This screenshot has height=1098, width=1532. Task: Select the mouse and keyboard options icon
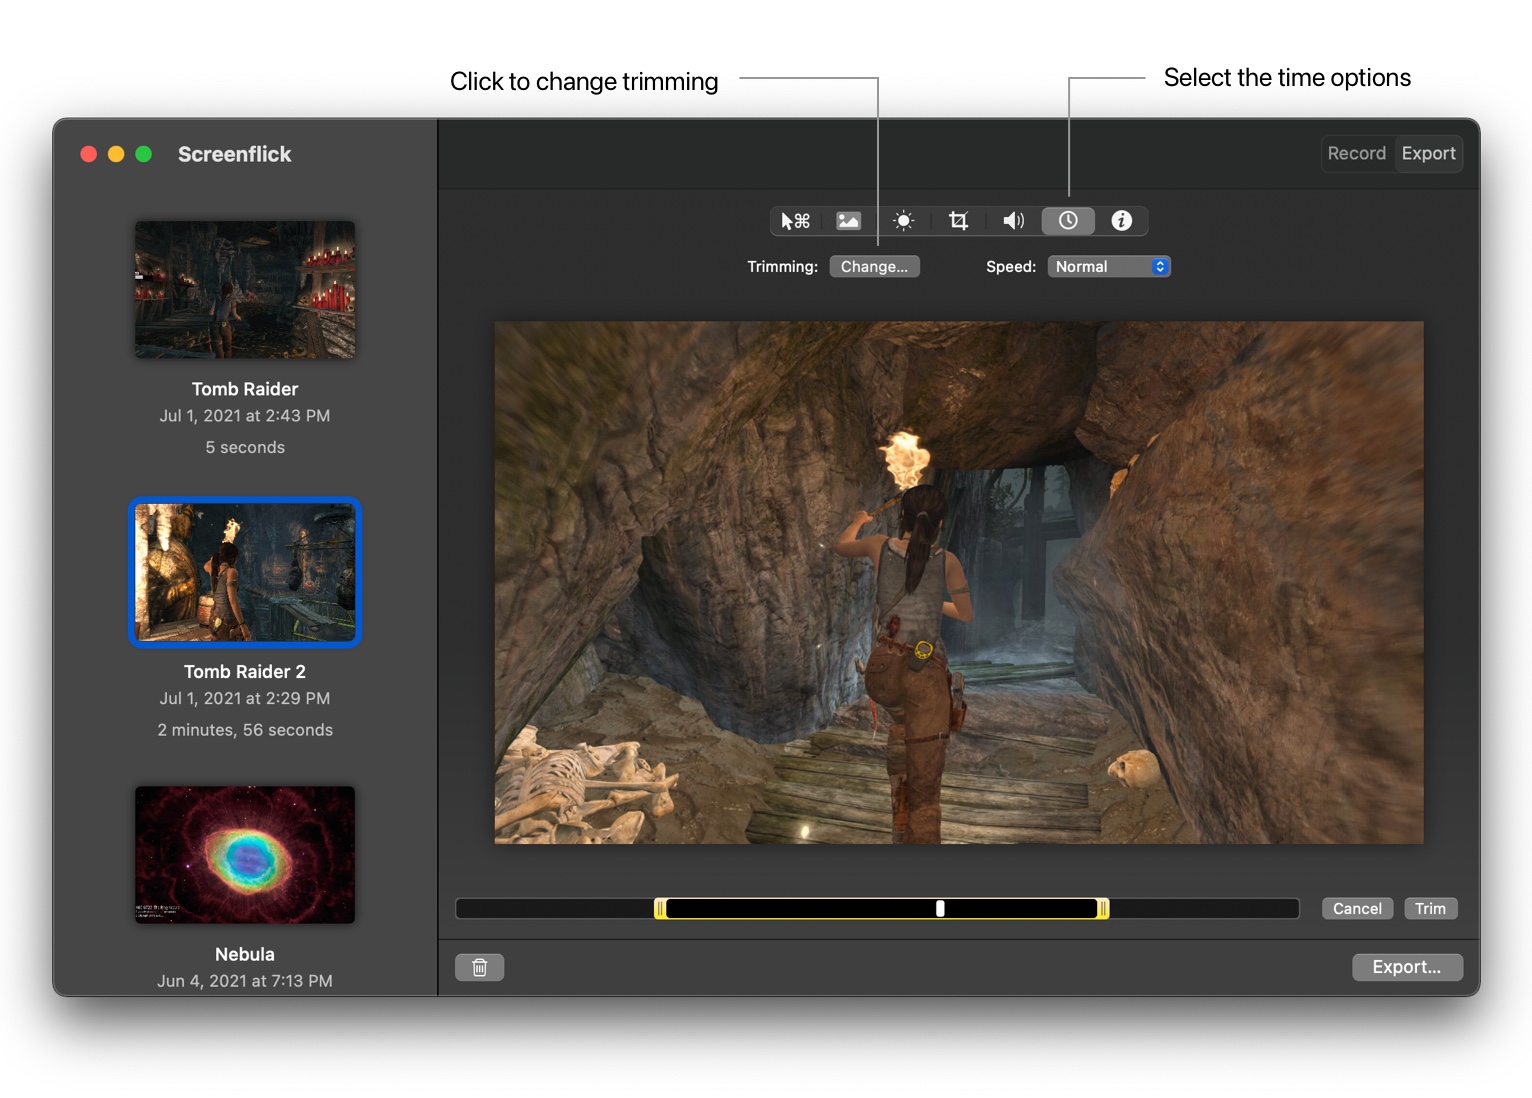tap(795, 221)
